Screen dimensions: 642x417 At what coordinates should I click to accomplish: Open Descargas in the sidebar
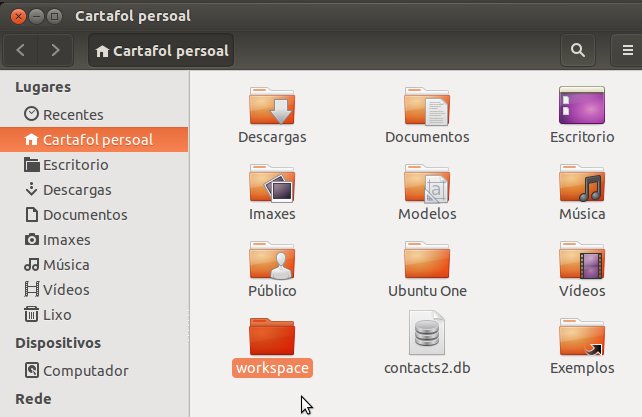pyautogui.click(x=94, y=190)
